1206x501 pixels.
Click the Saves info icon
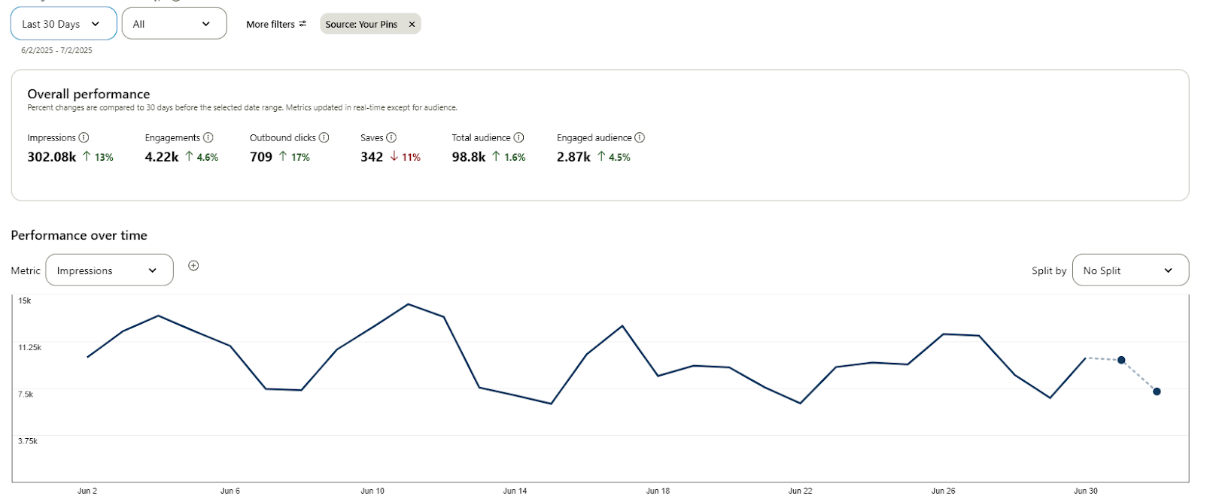click(x=391, y=137)
